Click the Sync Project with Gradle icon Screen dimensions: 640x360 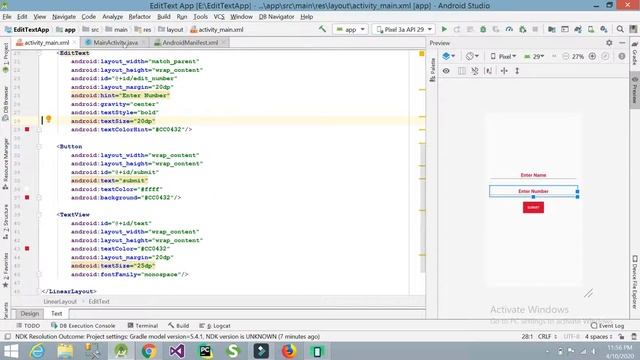(x=578, y=29)
